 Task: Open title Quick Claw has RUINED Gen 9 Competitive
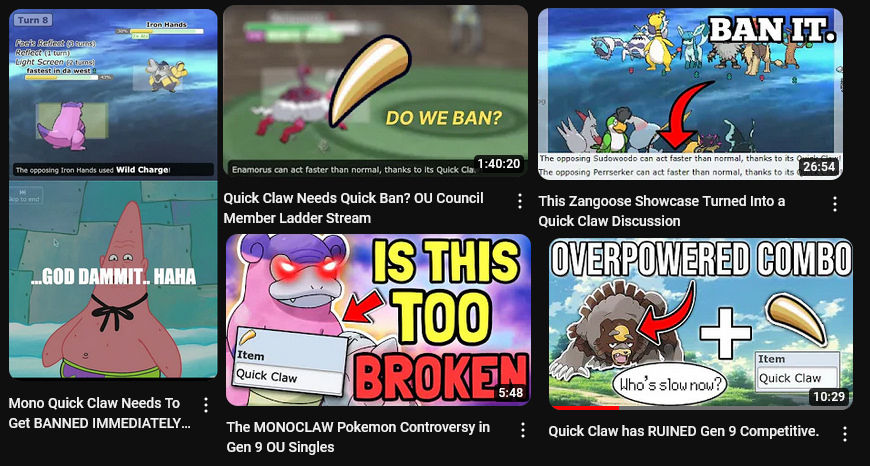[684, 431]
